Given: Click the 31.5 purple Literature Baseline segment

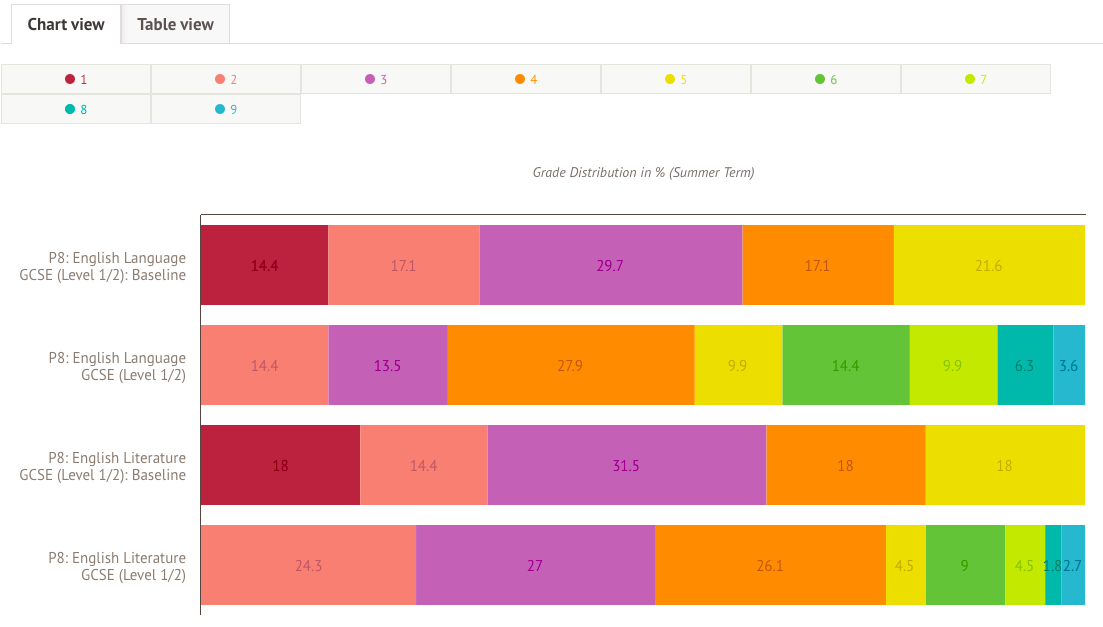Looking at the screenshot, I should [626, 465].
